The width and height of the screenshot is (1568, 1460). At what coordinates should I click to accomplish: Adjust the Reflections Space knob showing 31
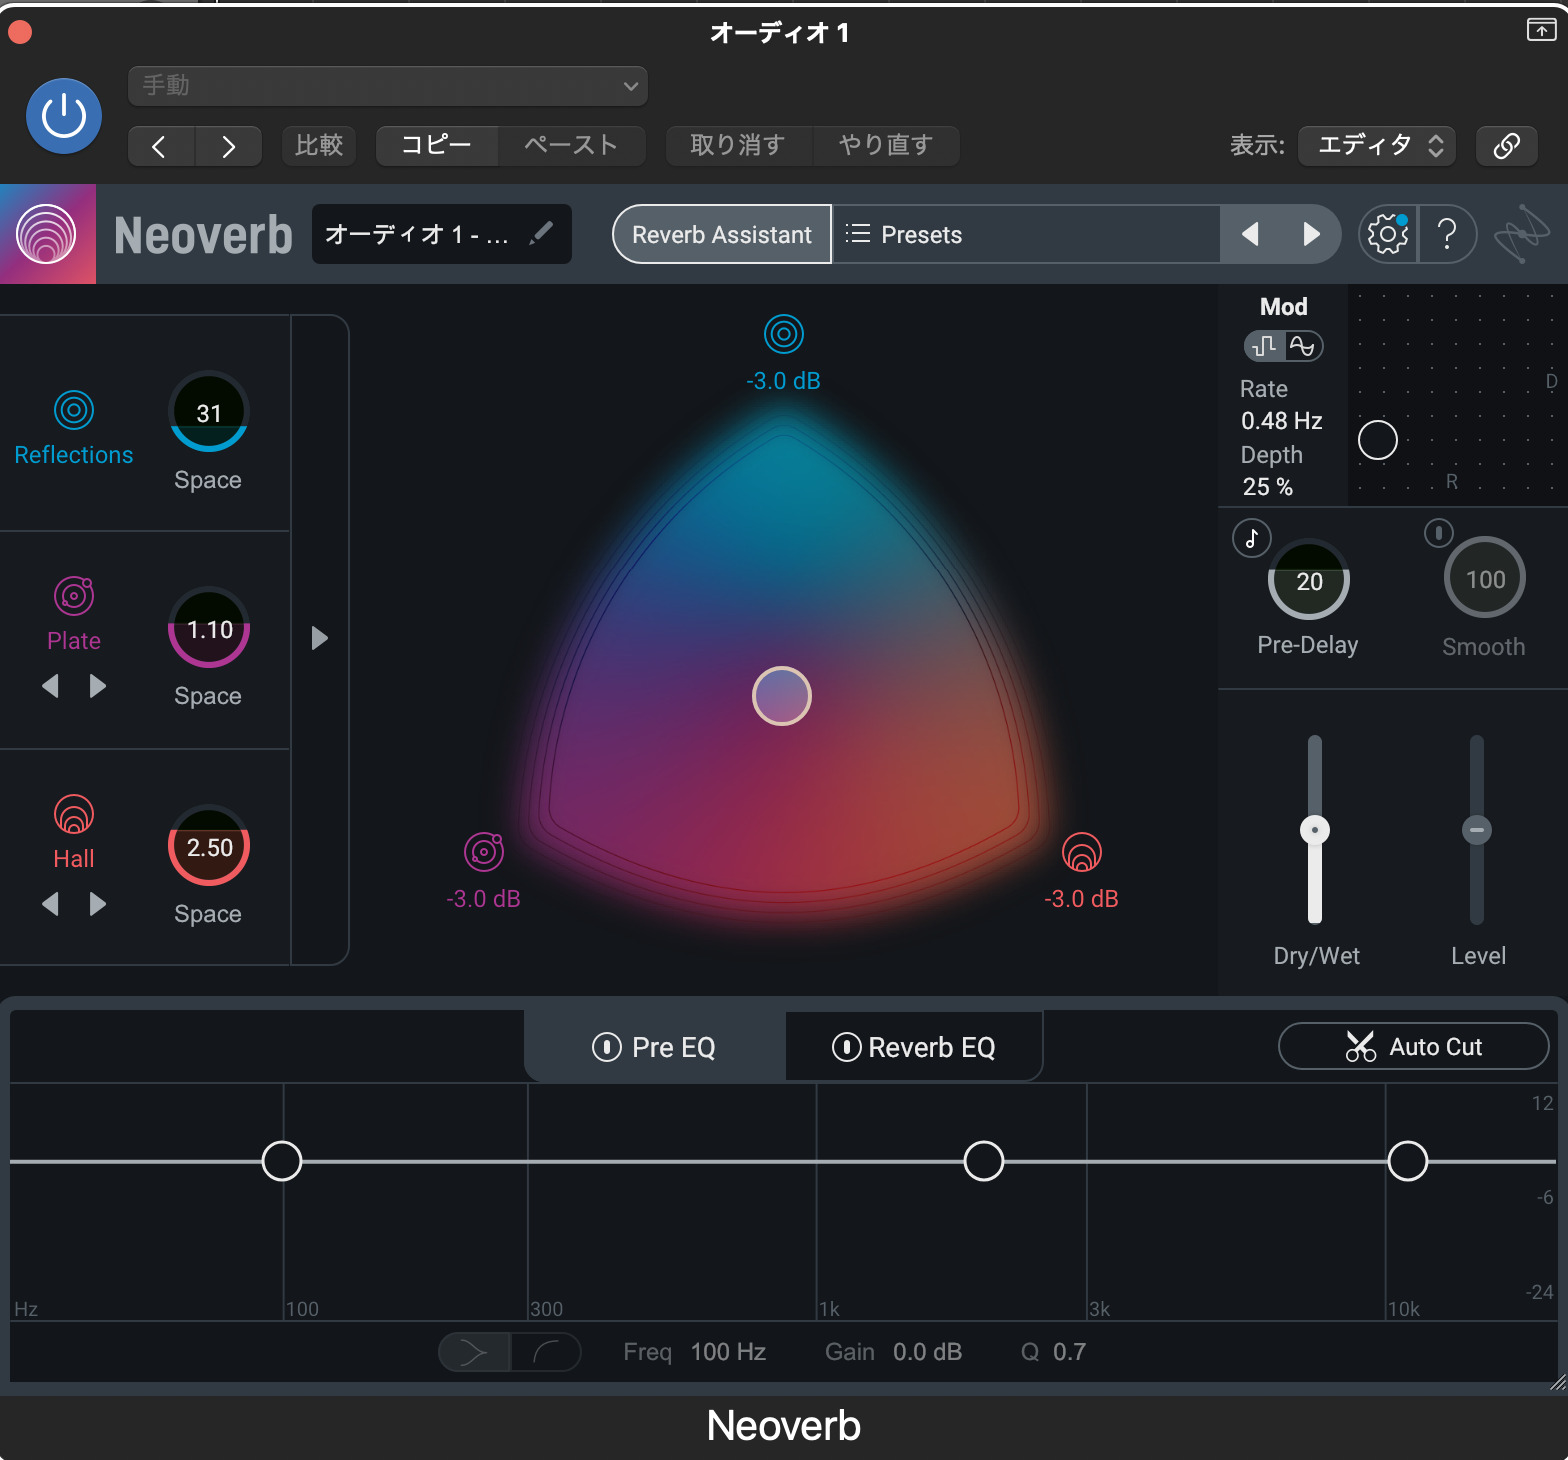(x=209, y=412)
